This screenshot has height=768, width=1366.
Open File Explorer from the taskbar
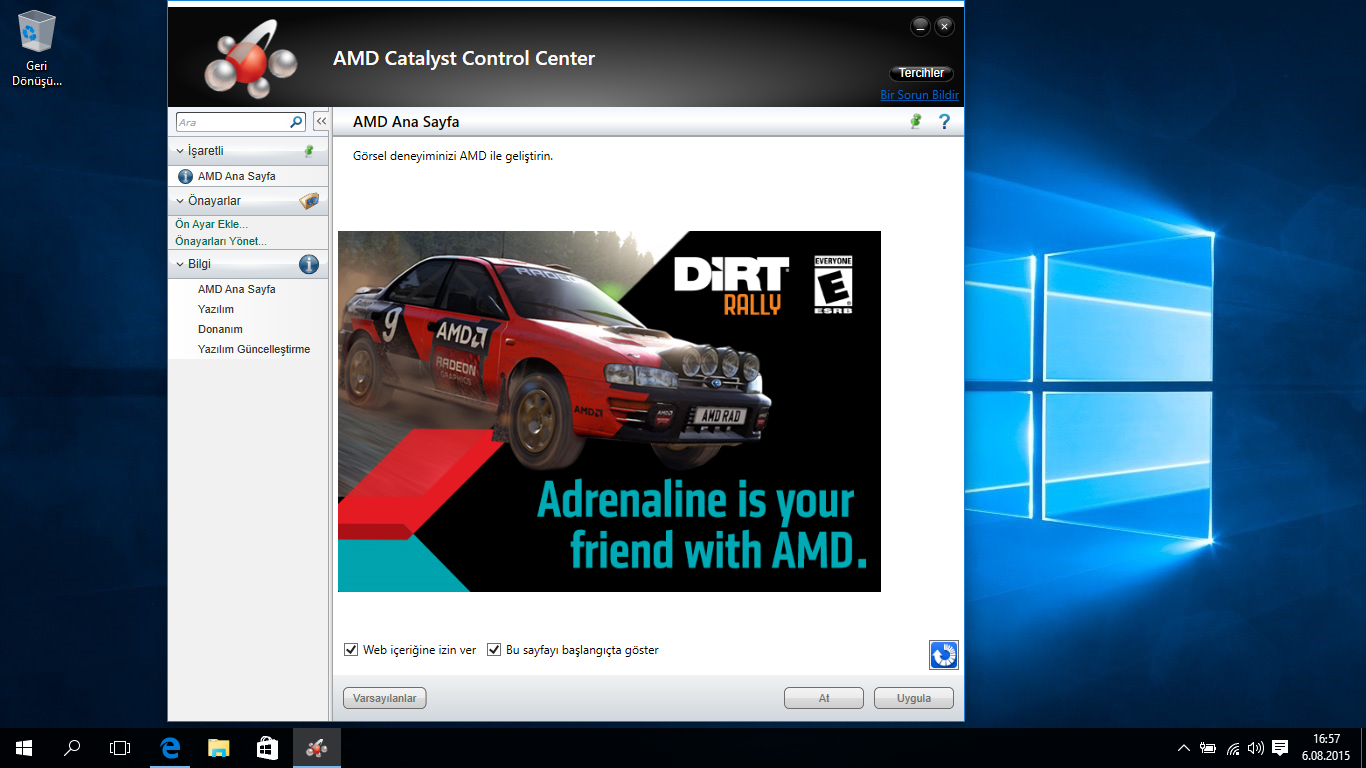point(219,748)
